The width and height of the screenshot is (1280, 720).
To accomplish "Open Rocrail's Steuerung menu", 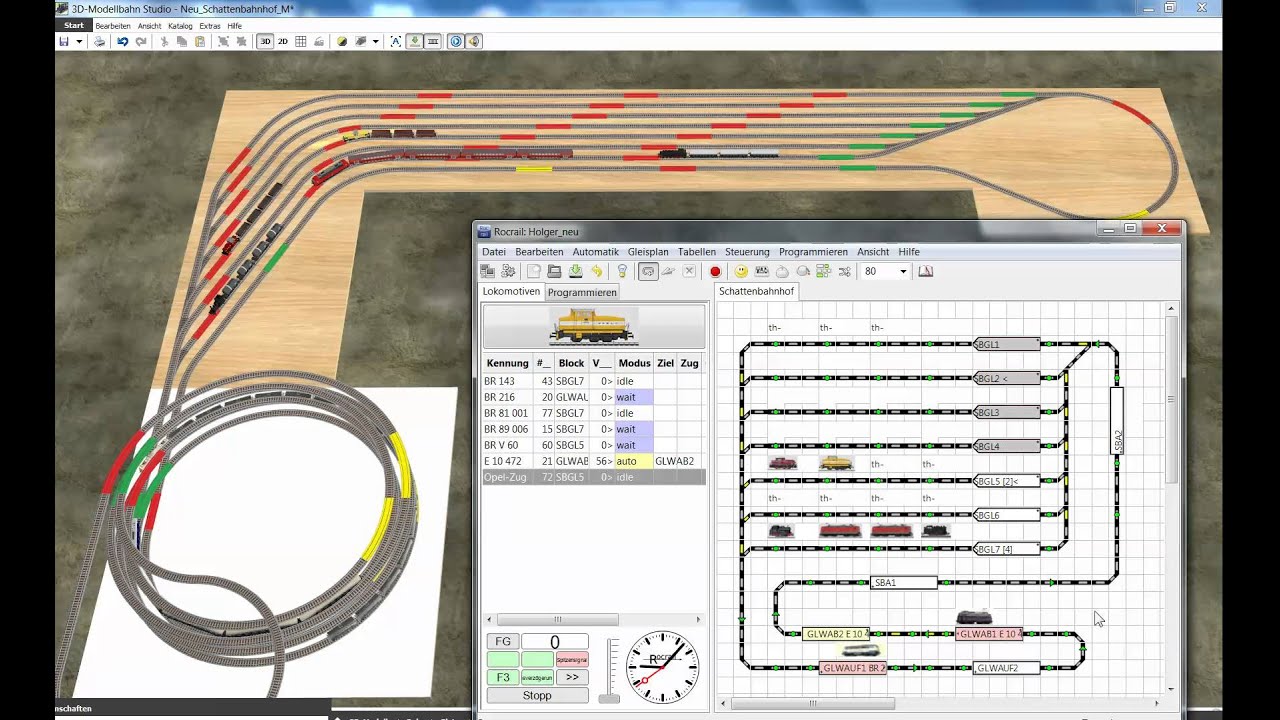I will tap(747, 252).
